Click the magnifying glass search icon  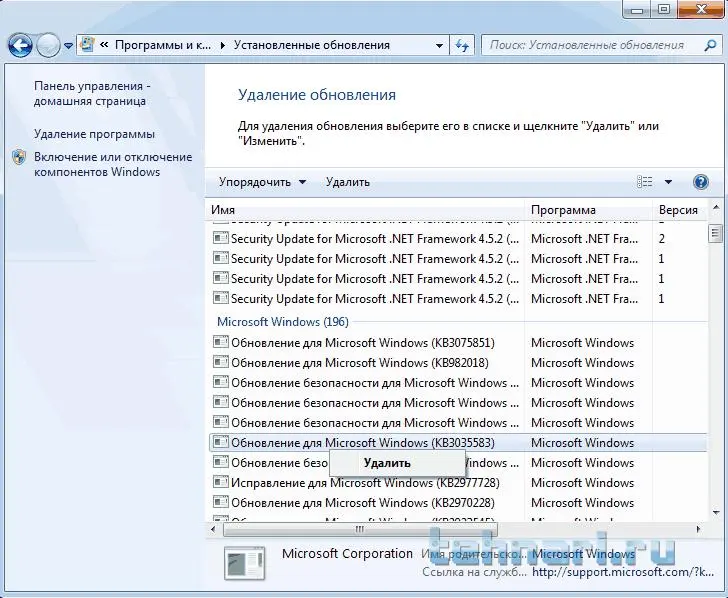tap(710, 46)
